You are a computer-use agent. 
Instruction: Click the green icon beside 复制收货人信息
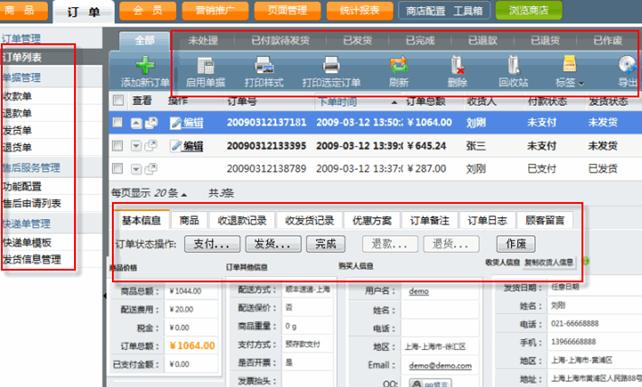(585, 261)
